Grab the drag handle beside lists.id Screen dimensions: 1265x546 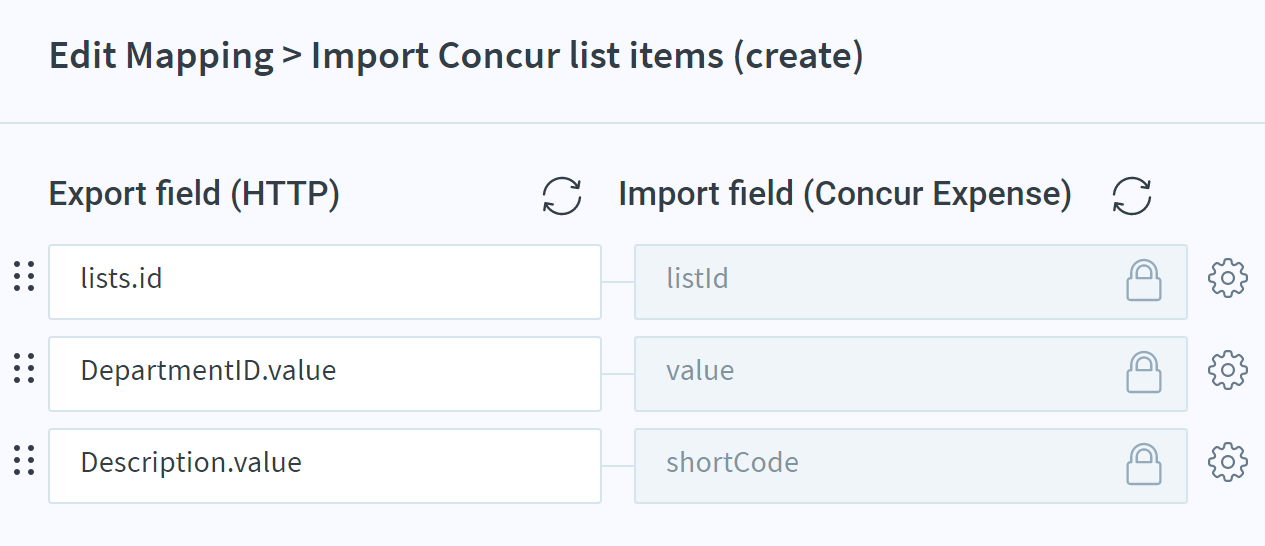pos(24,277)
